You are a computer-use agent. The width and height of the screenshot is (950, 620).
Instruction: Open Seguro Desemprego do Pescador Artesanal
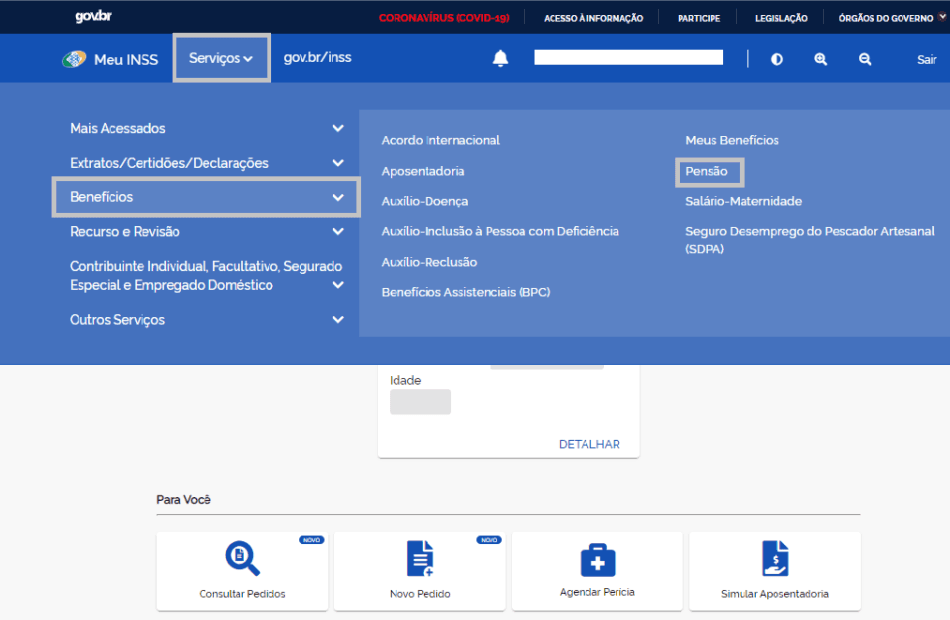click(809, 240)
